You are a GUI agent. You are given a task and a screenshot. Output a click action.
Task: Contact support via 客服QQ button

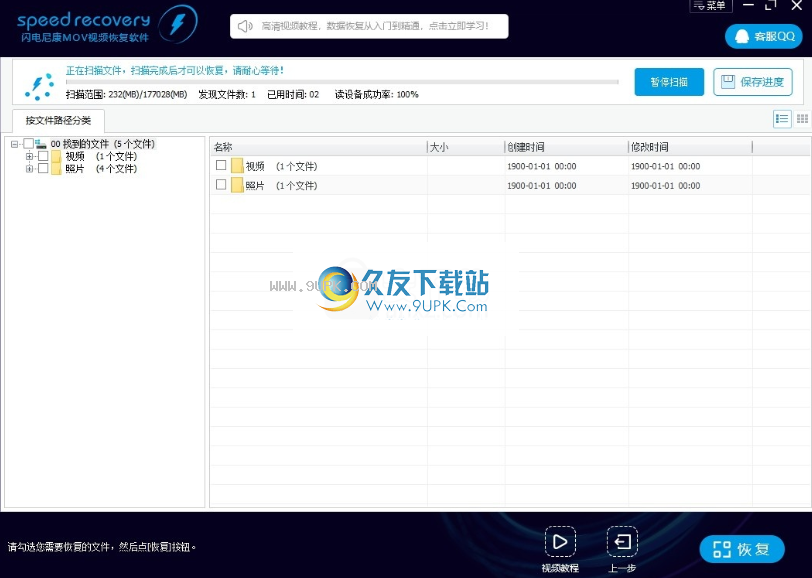(x=763, y=36)
